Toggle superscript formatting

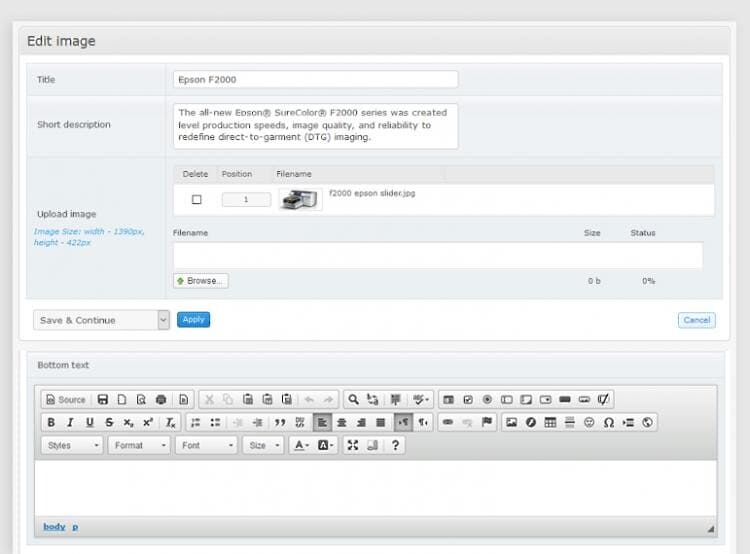(148, 422)
